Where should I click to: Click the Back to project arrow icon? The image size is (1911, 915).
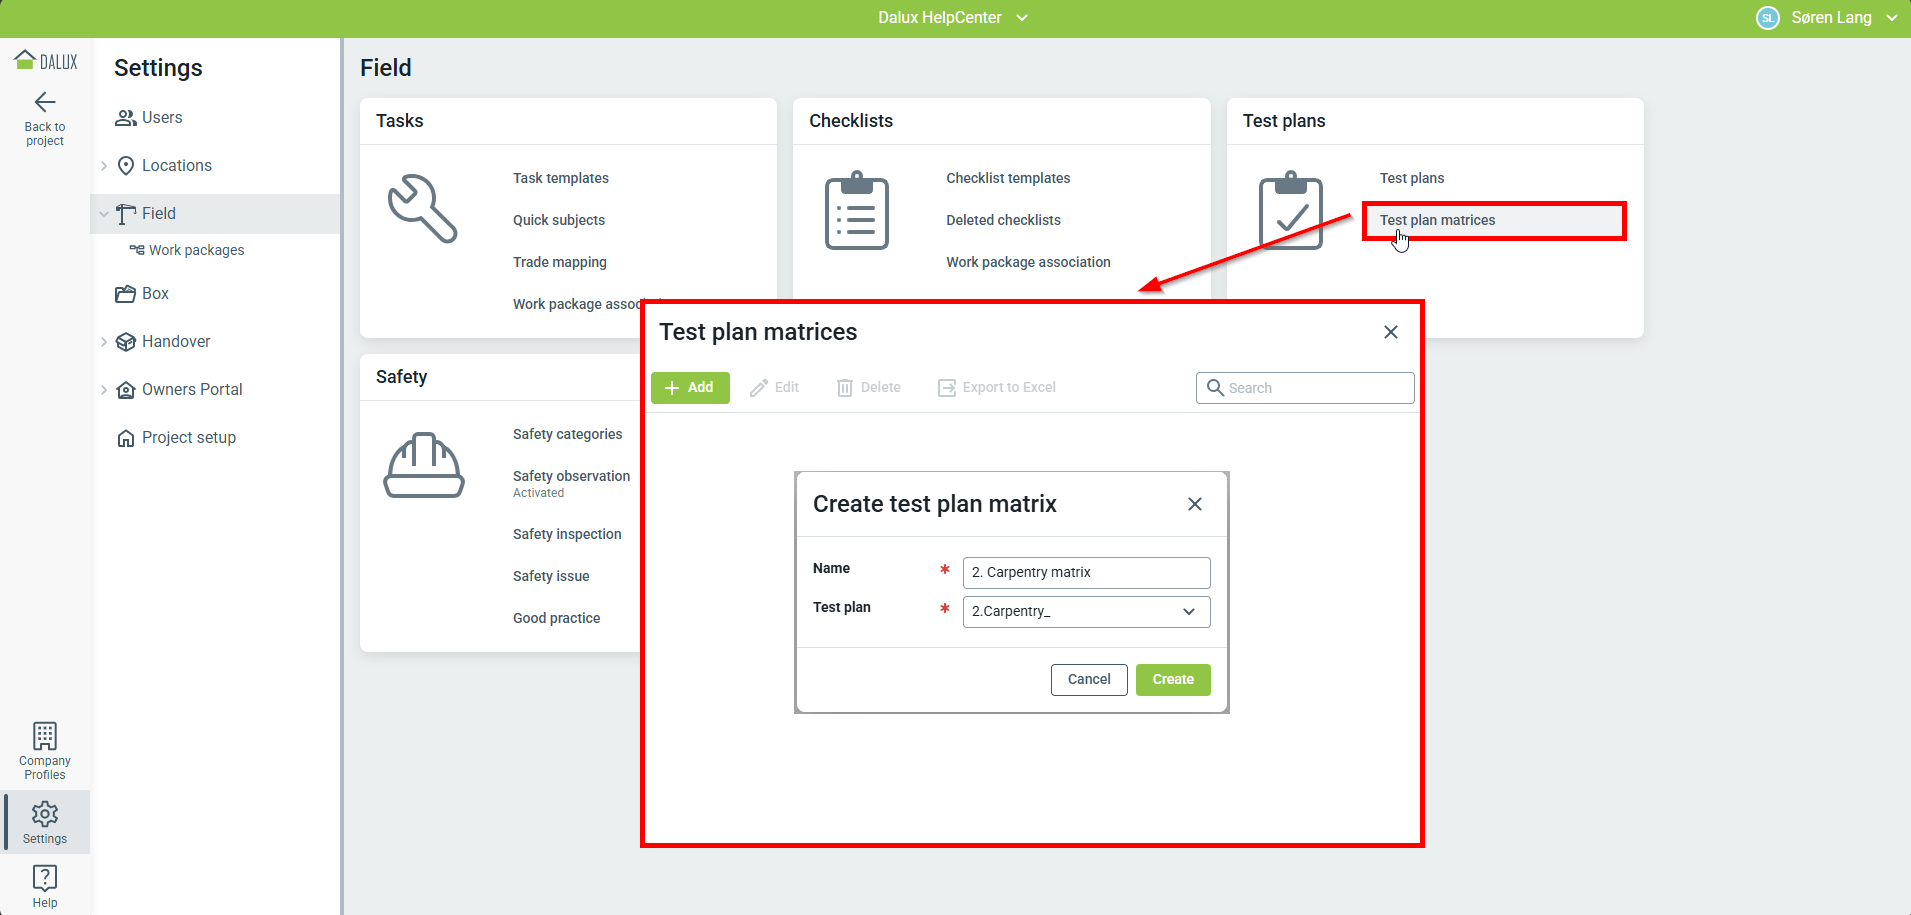tap(45, 102)
